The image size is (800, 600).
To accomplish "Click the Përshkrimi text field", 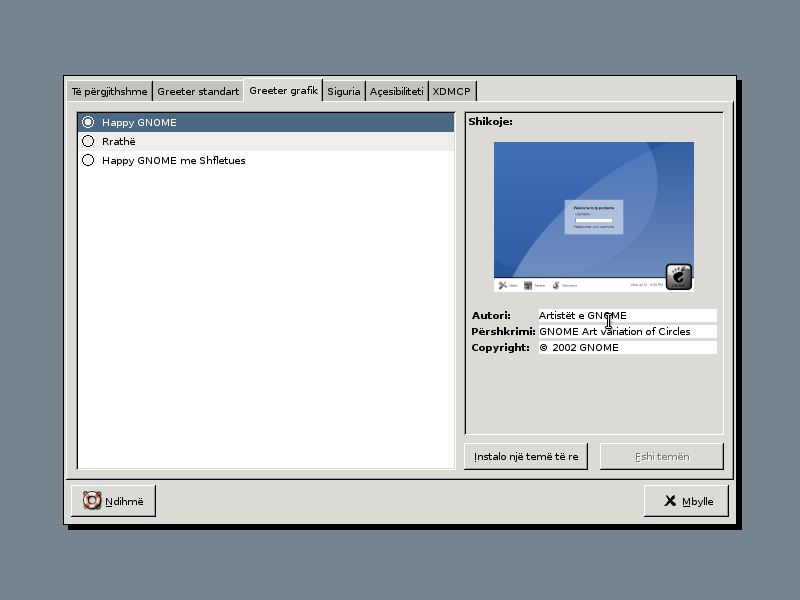I will click(627, 332).
